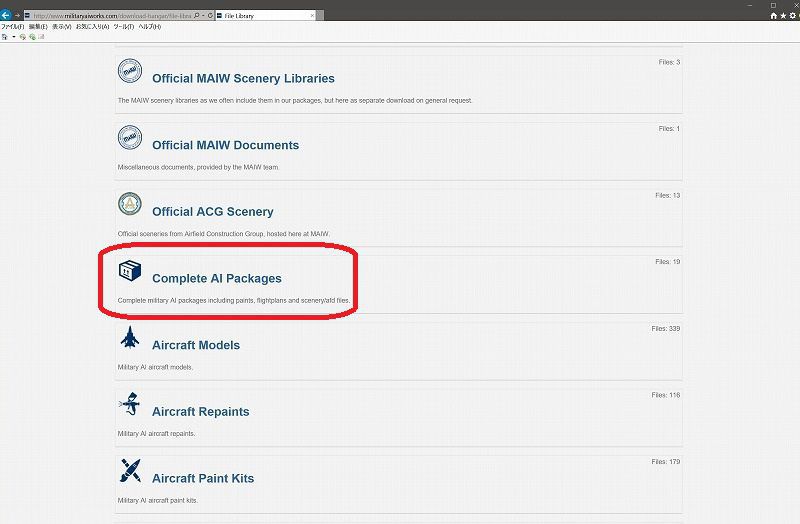Click the package box icon
This screenshot has width=800, height=524.
pos(130,270)
